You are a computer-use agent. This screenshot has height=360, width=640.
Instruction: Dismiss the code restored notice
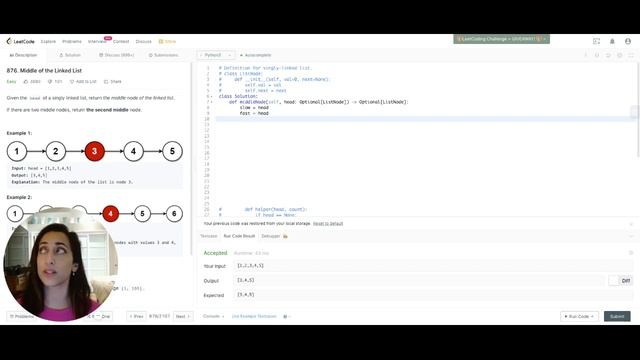click(631, 224)
